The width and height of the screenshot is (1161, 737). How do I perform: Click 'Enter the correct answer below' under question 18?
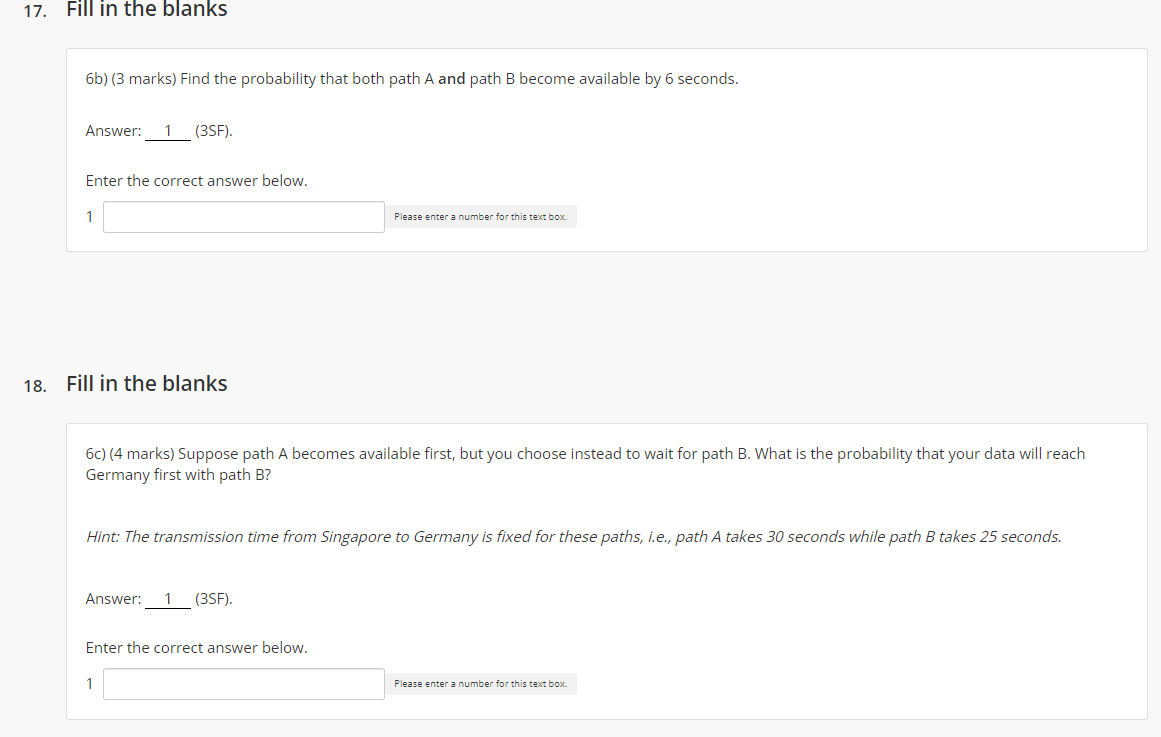point(196,647)
